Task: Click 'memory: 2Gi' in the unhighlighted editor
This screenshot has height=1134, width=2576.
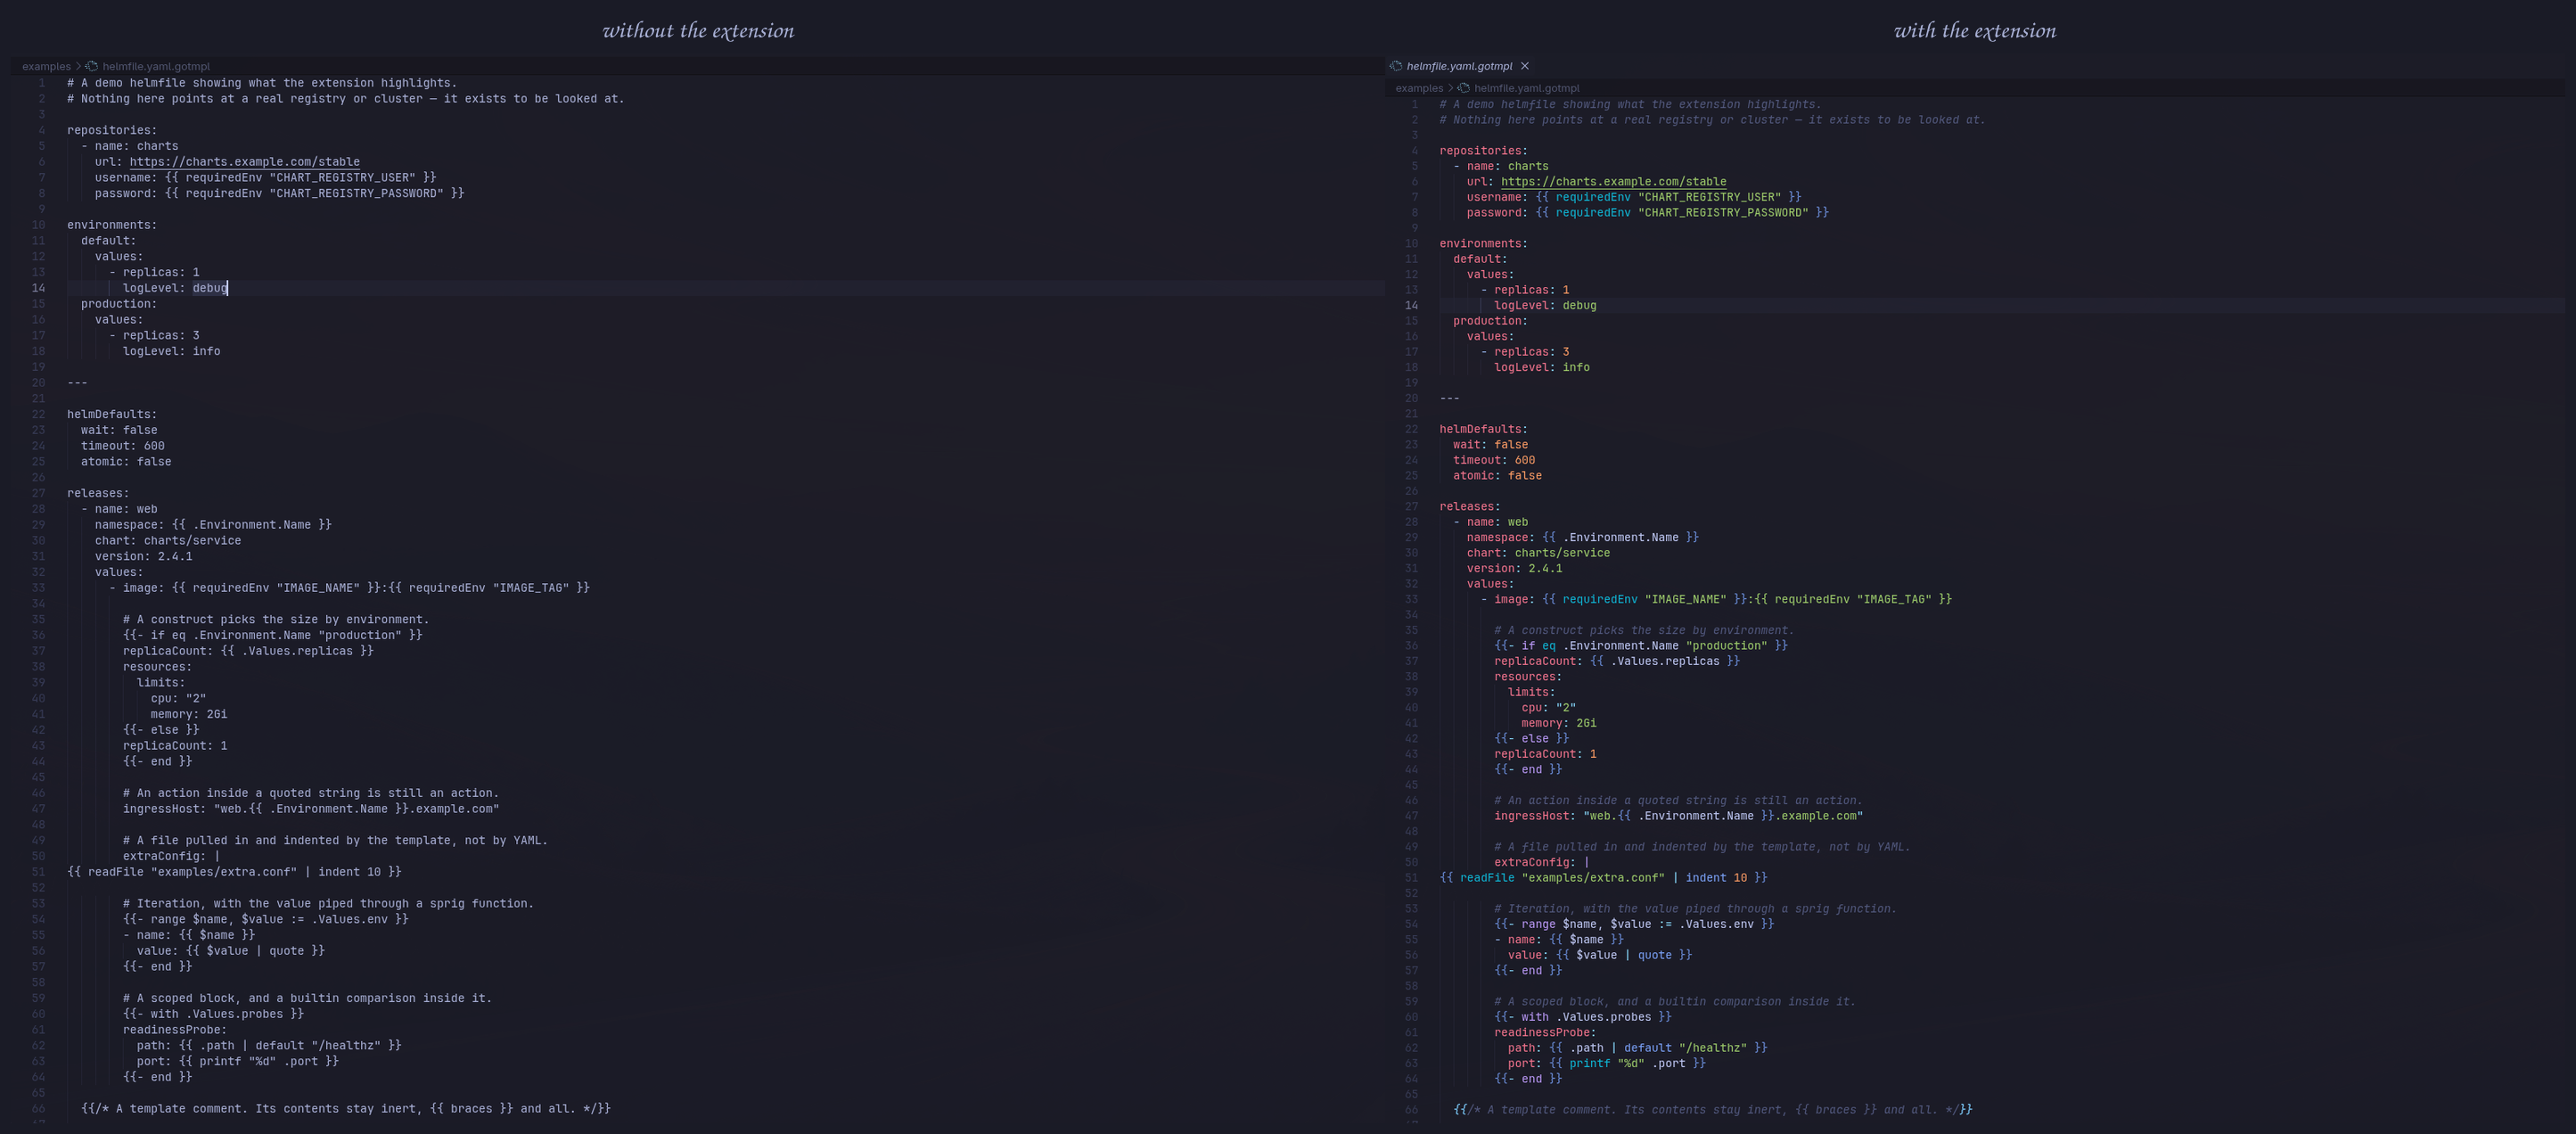Action: 189,714
